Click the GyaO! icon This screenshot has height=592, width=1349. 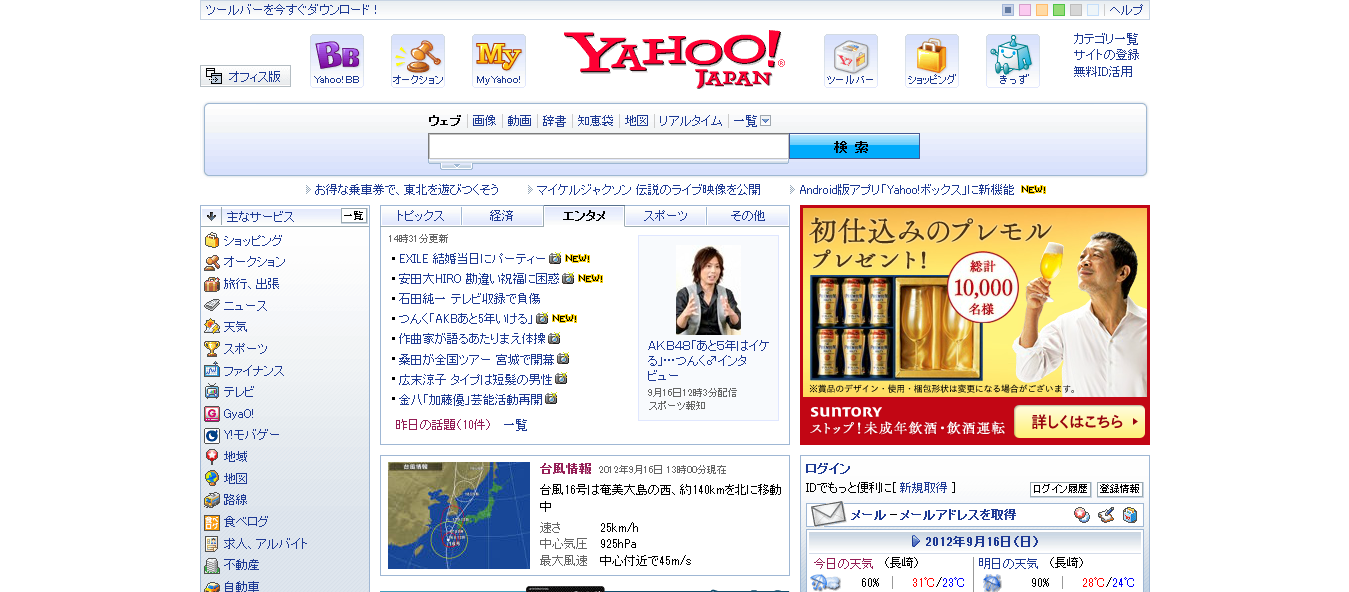pyautogui.click(x=212, y=414)
